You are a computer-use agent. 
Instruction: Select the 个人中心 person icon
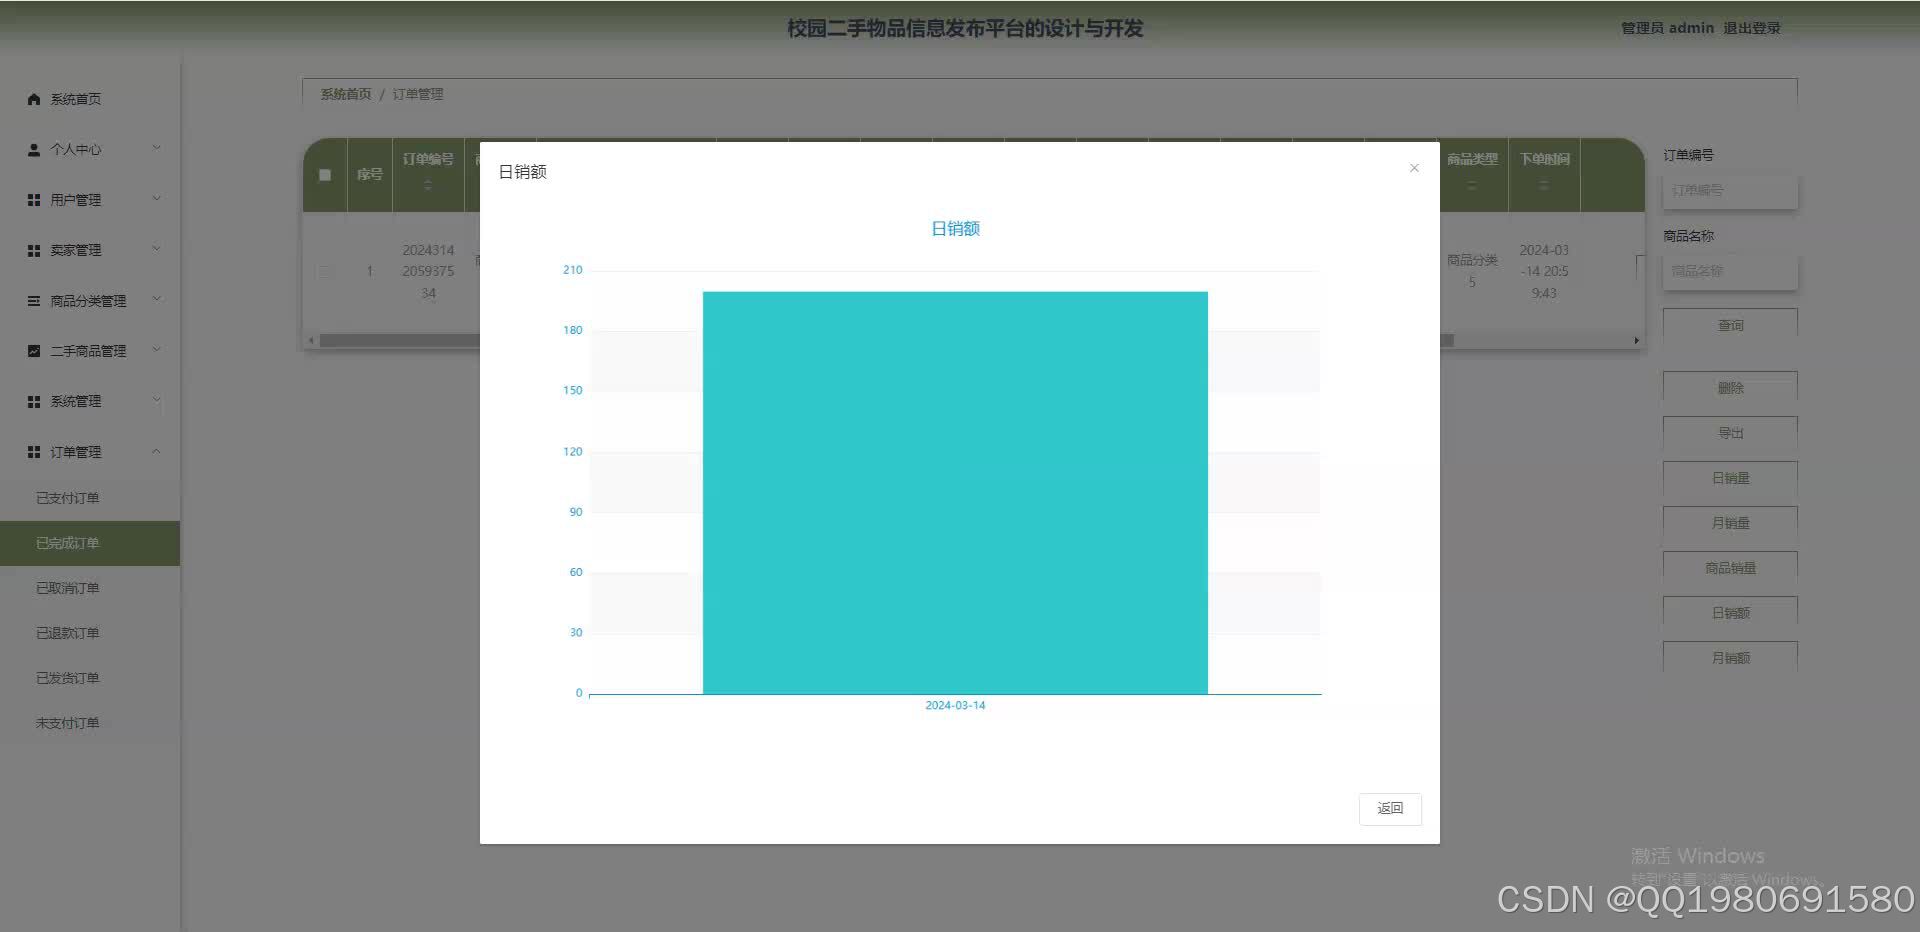[32, 148]
